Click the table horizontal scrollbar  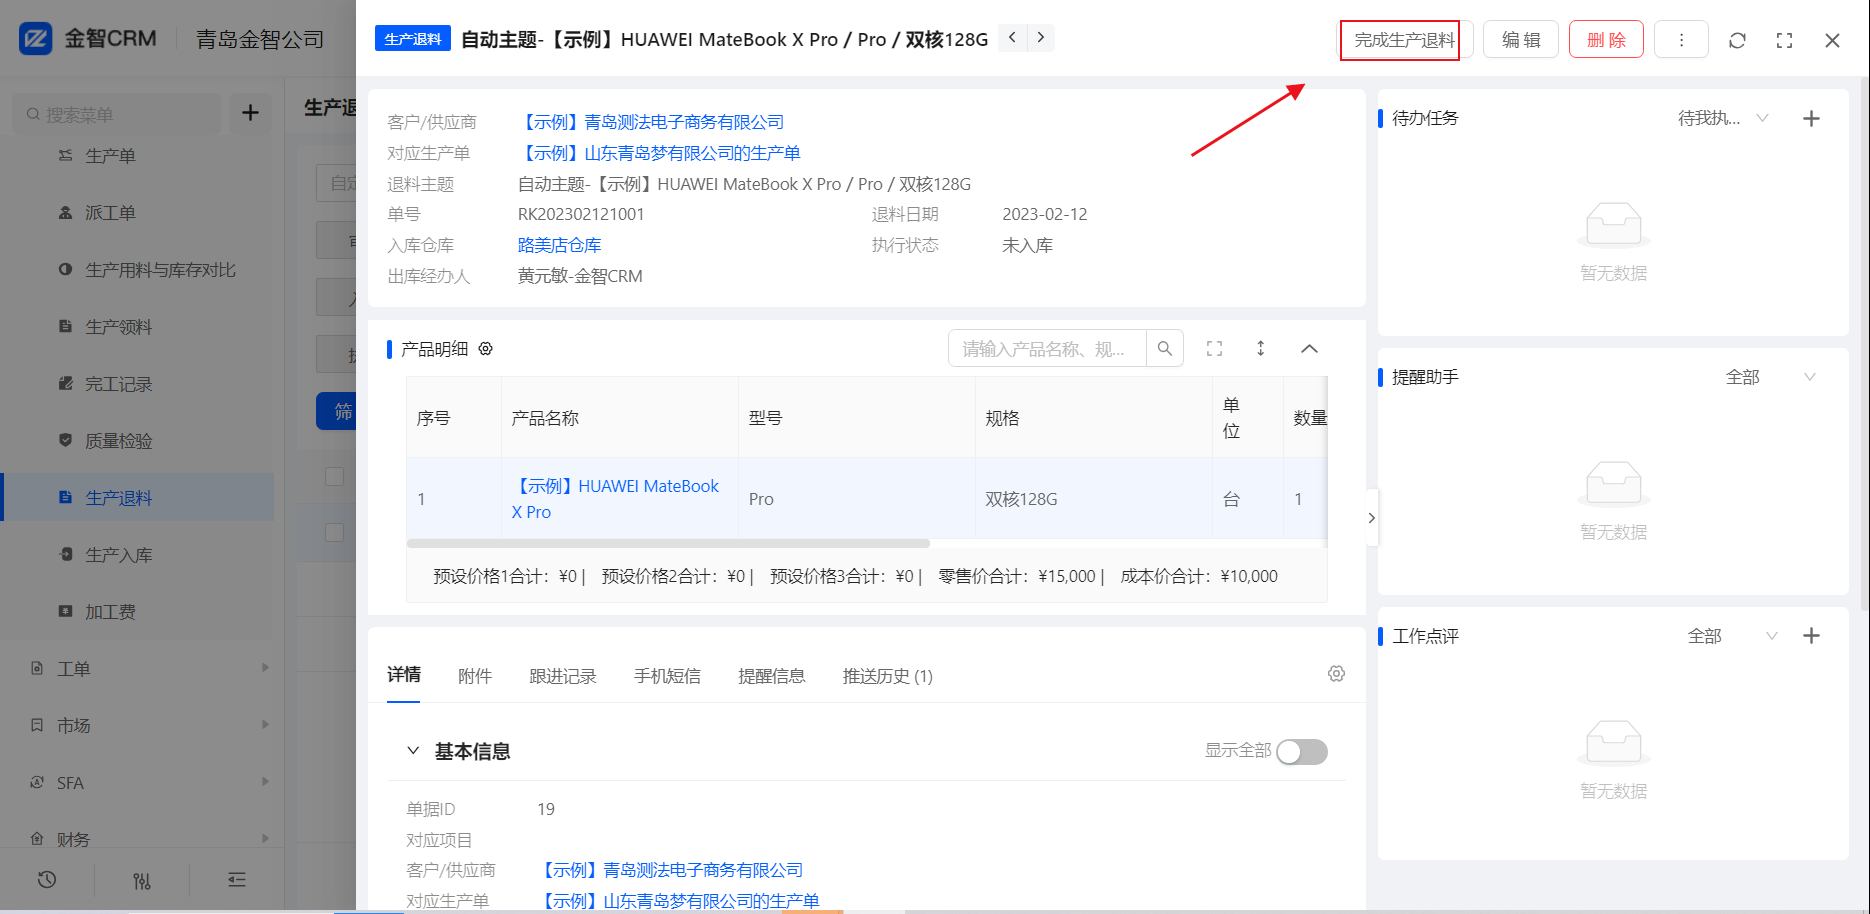click(x=668, y=544)
